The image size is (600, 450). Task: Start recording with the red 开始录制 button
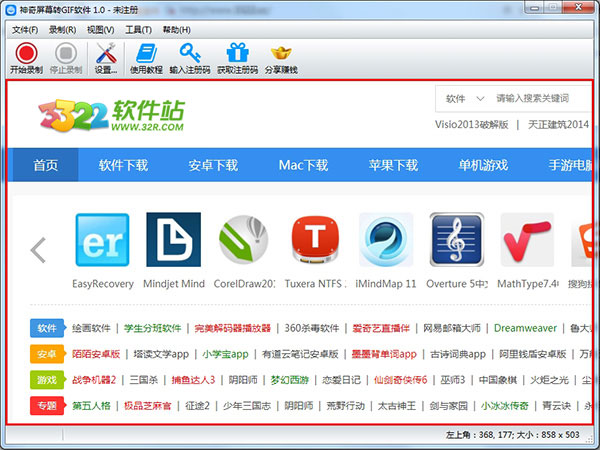(26, 58)
